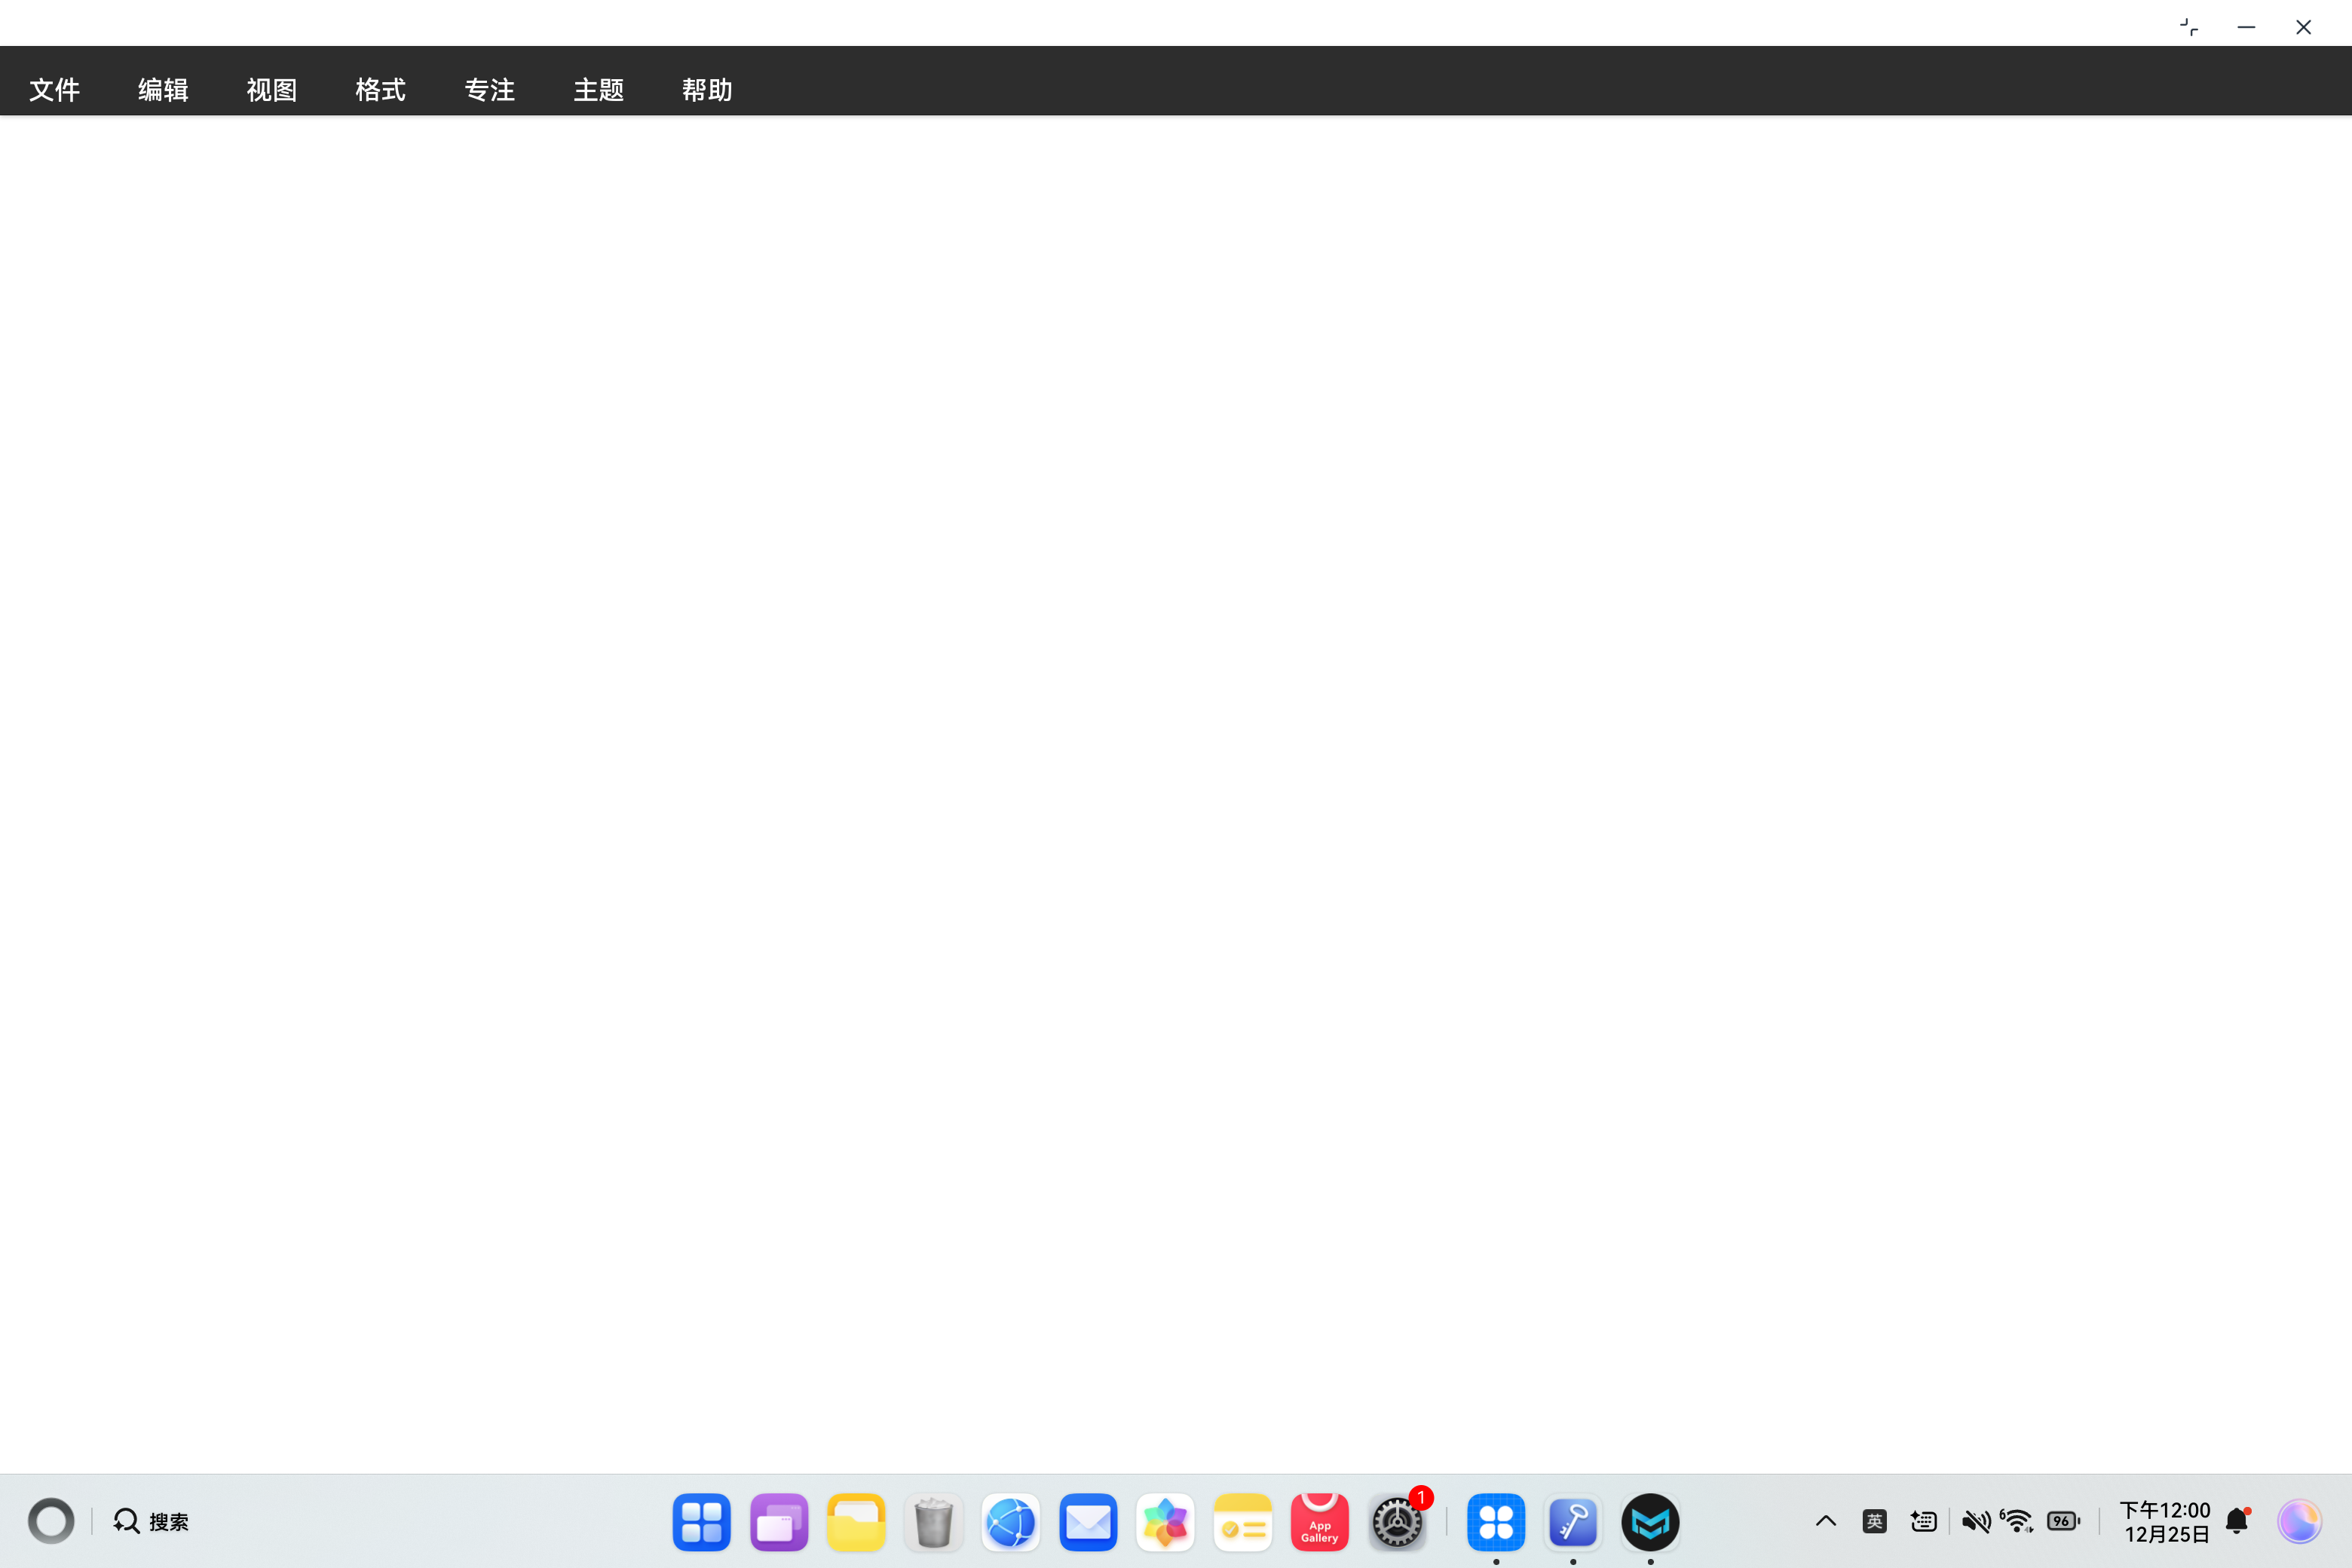This screenshot has width=2352, height=1568.
Task: Open the 主题 menu
Action: 599,90
